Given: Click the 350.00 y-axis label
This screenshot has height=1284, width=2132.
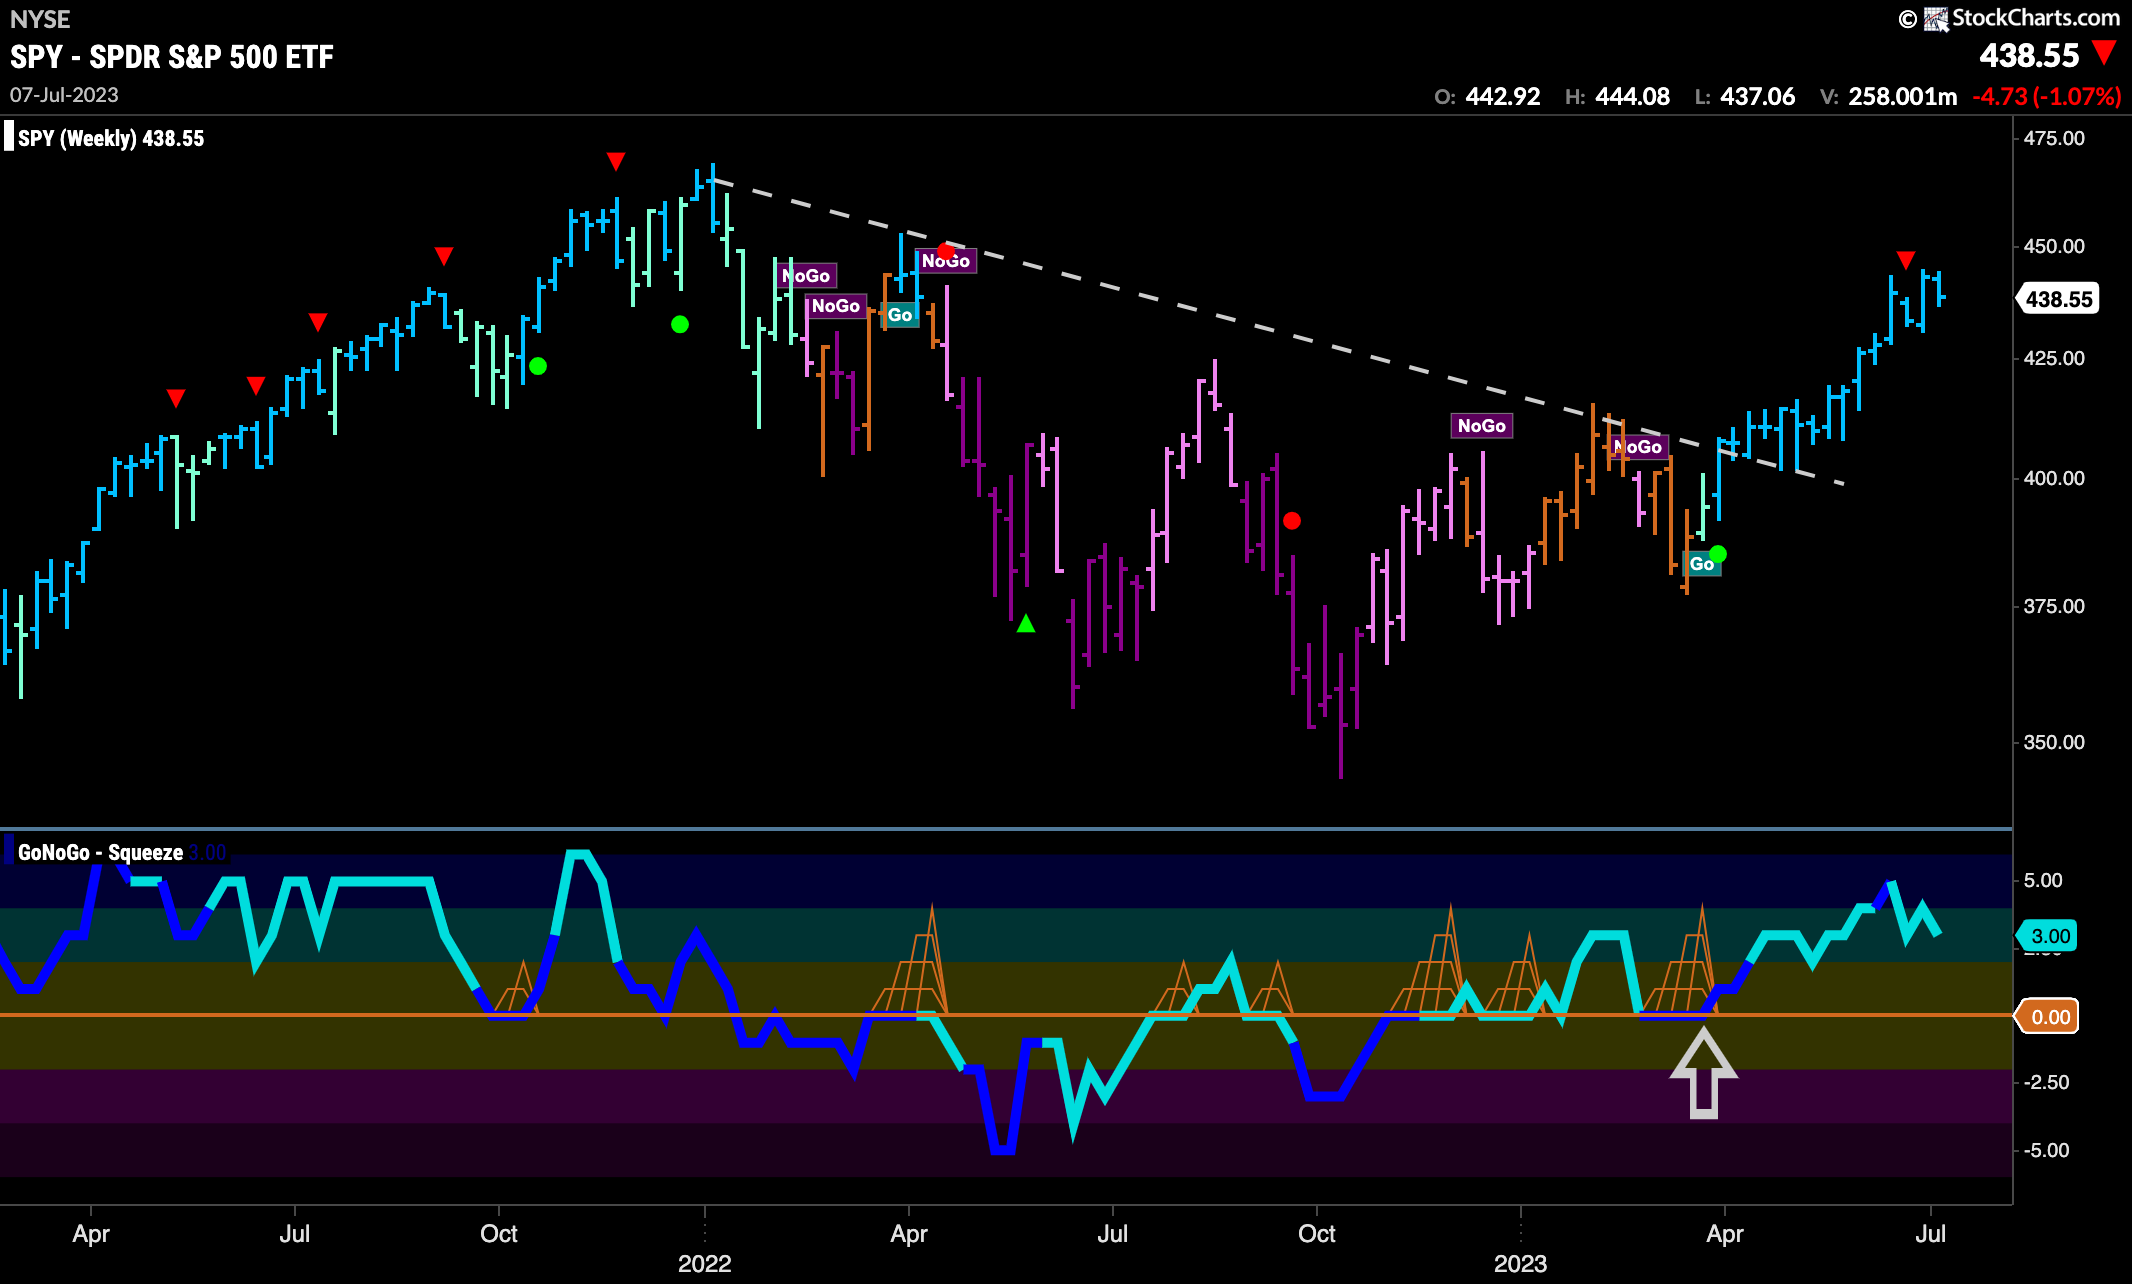Looking at the screenshot, I should click(2054, 742).
